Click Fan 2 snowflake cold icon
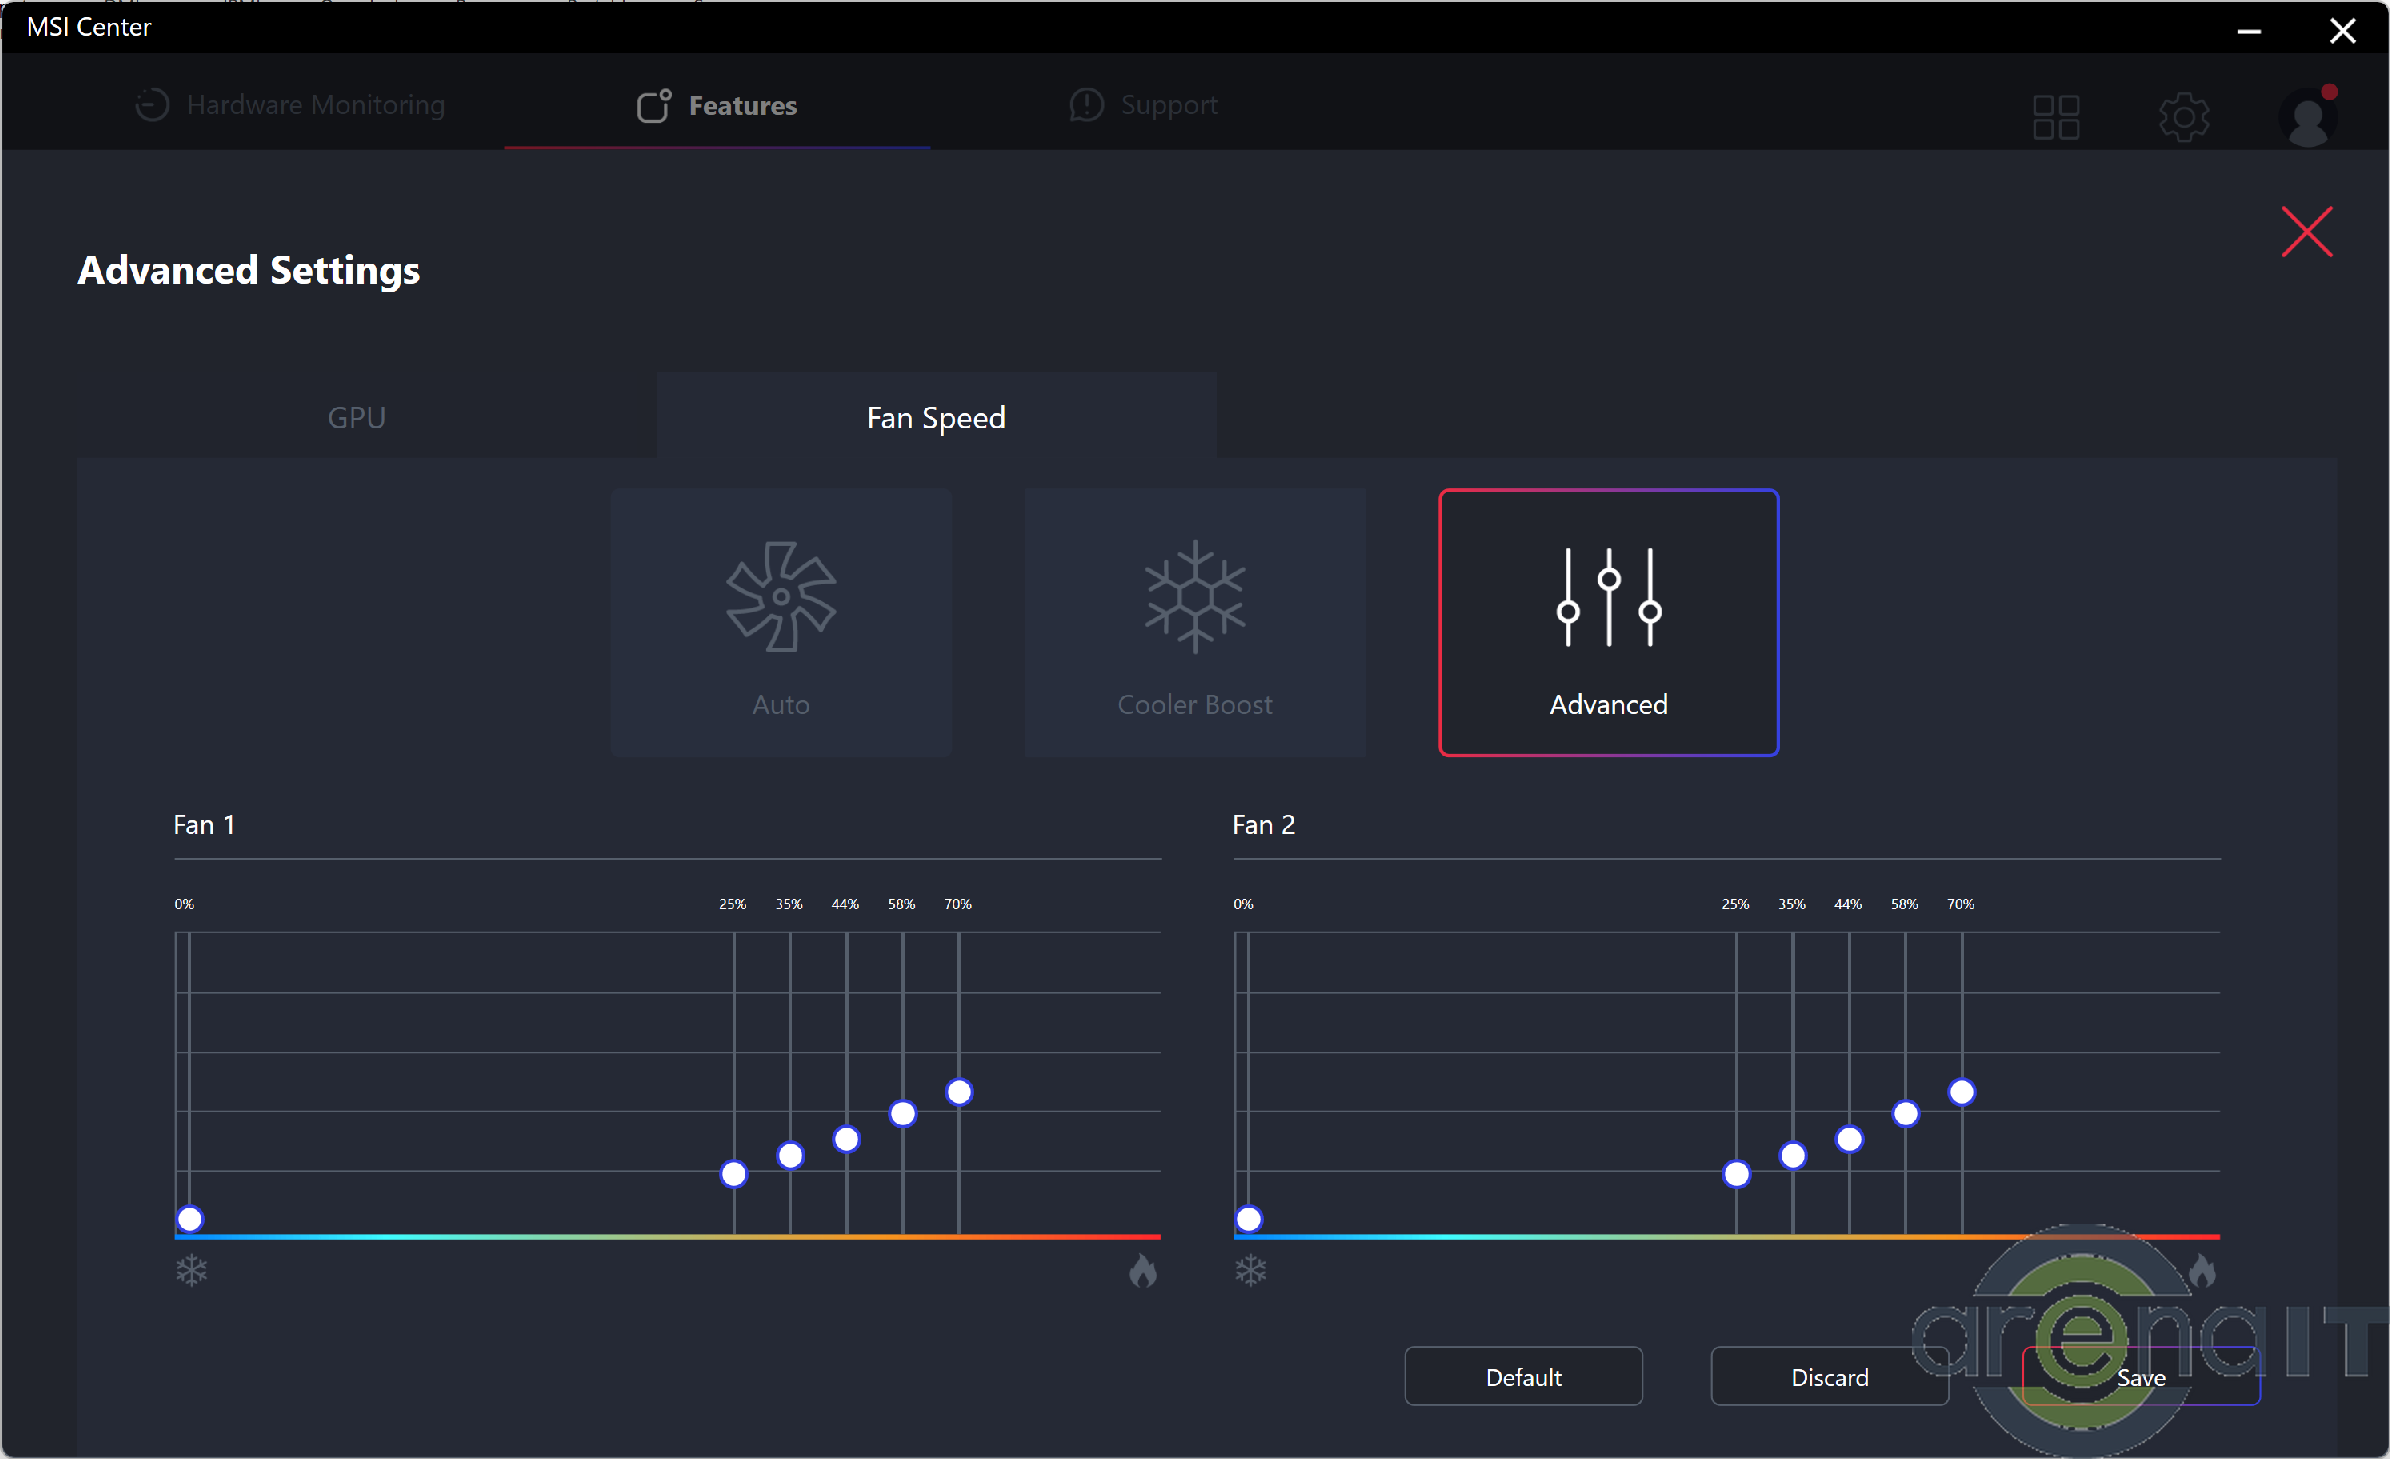 pos(1250,1271)
